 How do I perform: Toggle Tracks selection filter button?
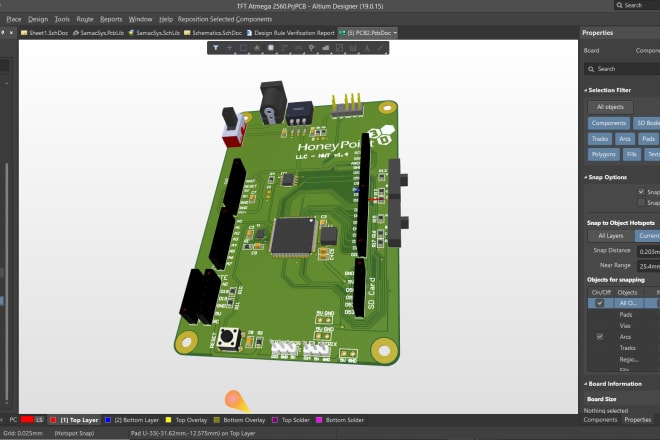coord(600,139)
